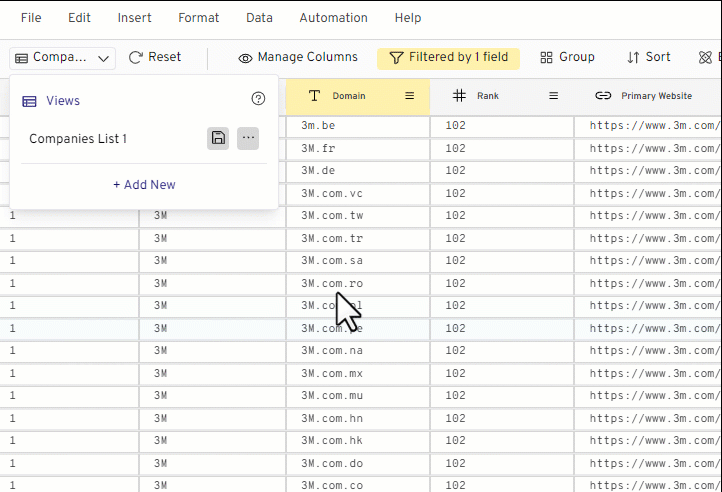
Task: Save the Companies List 1 view
Action: (x=218, y=138)
